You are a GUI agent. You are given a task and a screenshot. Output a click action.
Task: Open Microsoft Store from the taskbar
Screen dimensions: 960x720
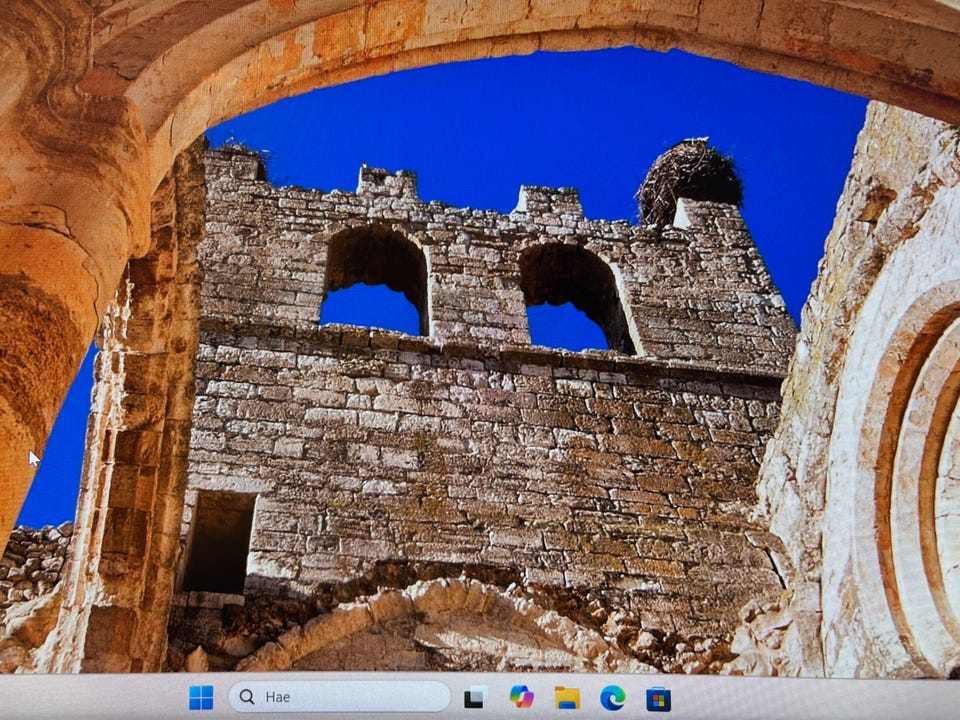[x=658, y=699]
